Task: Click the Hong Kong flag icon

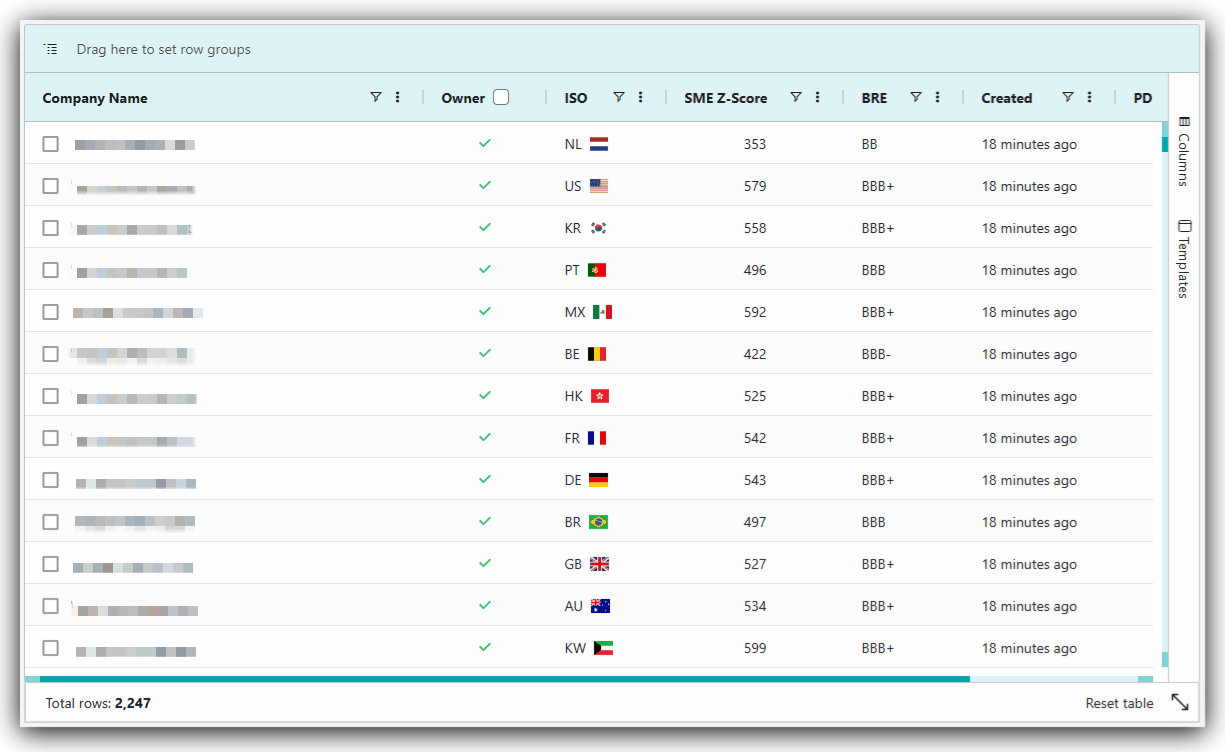Action: click(600, 396)
